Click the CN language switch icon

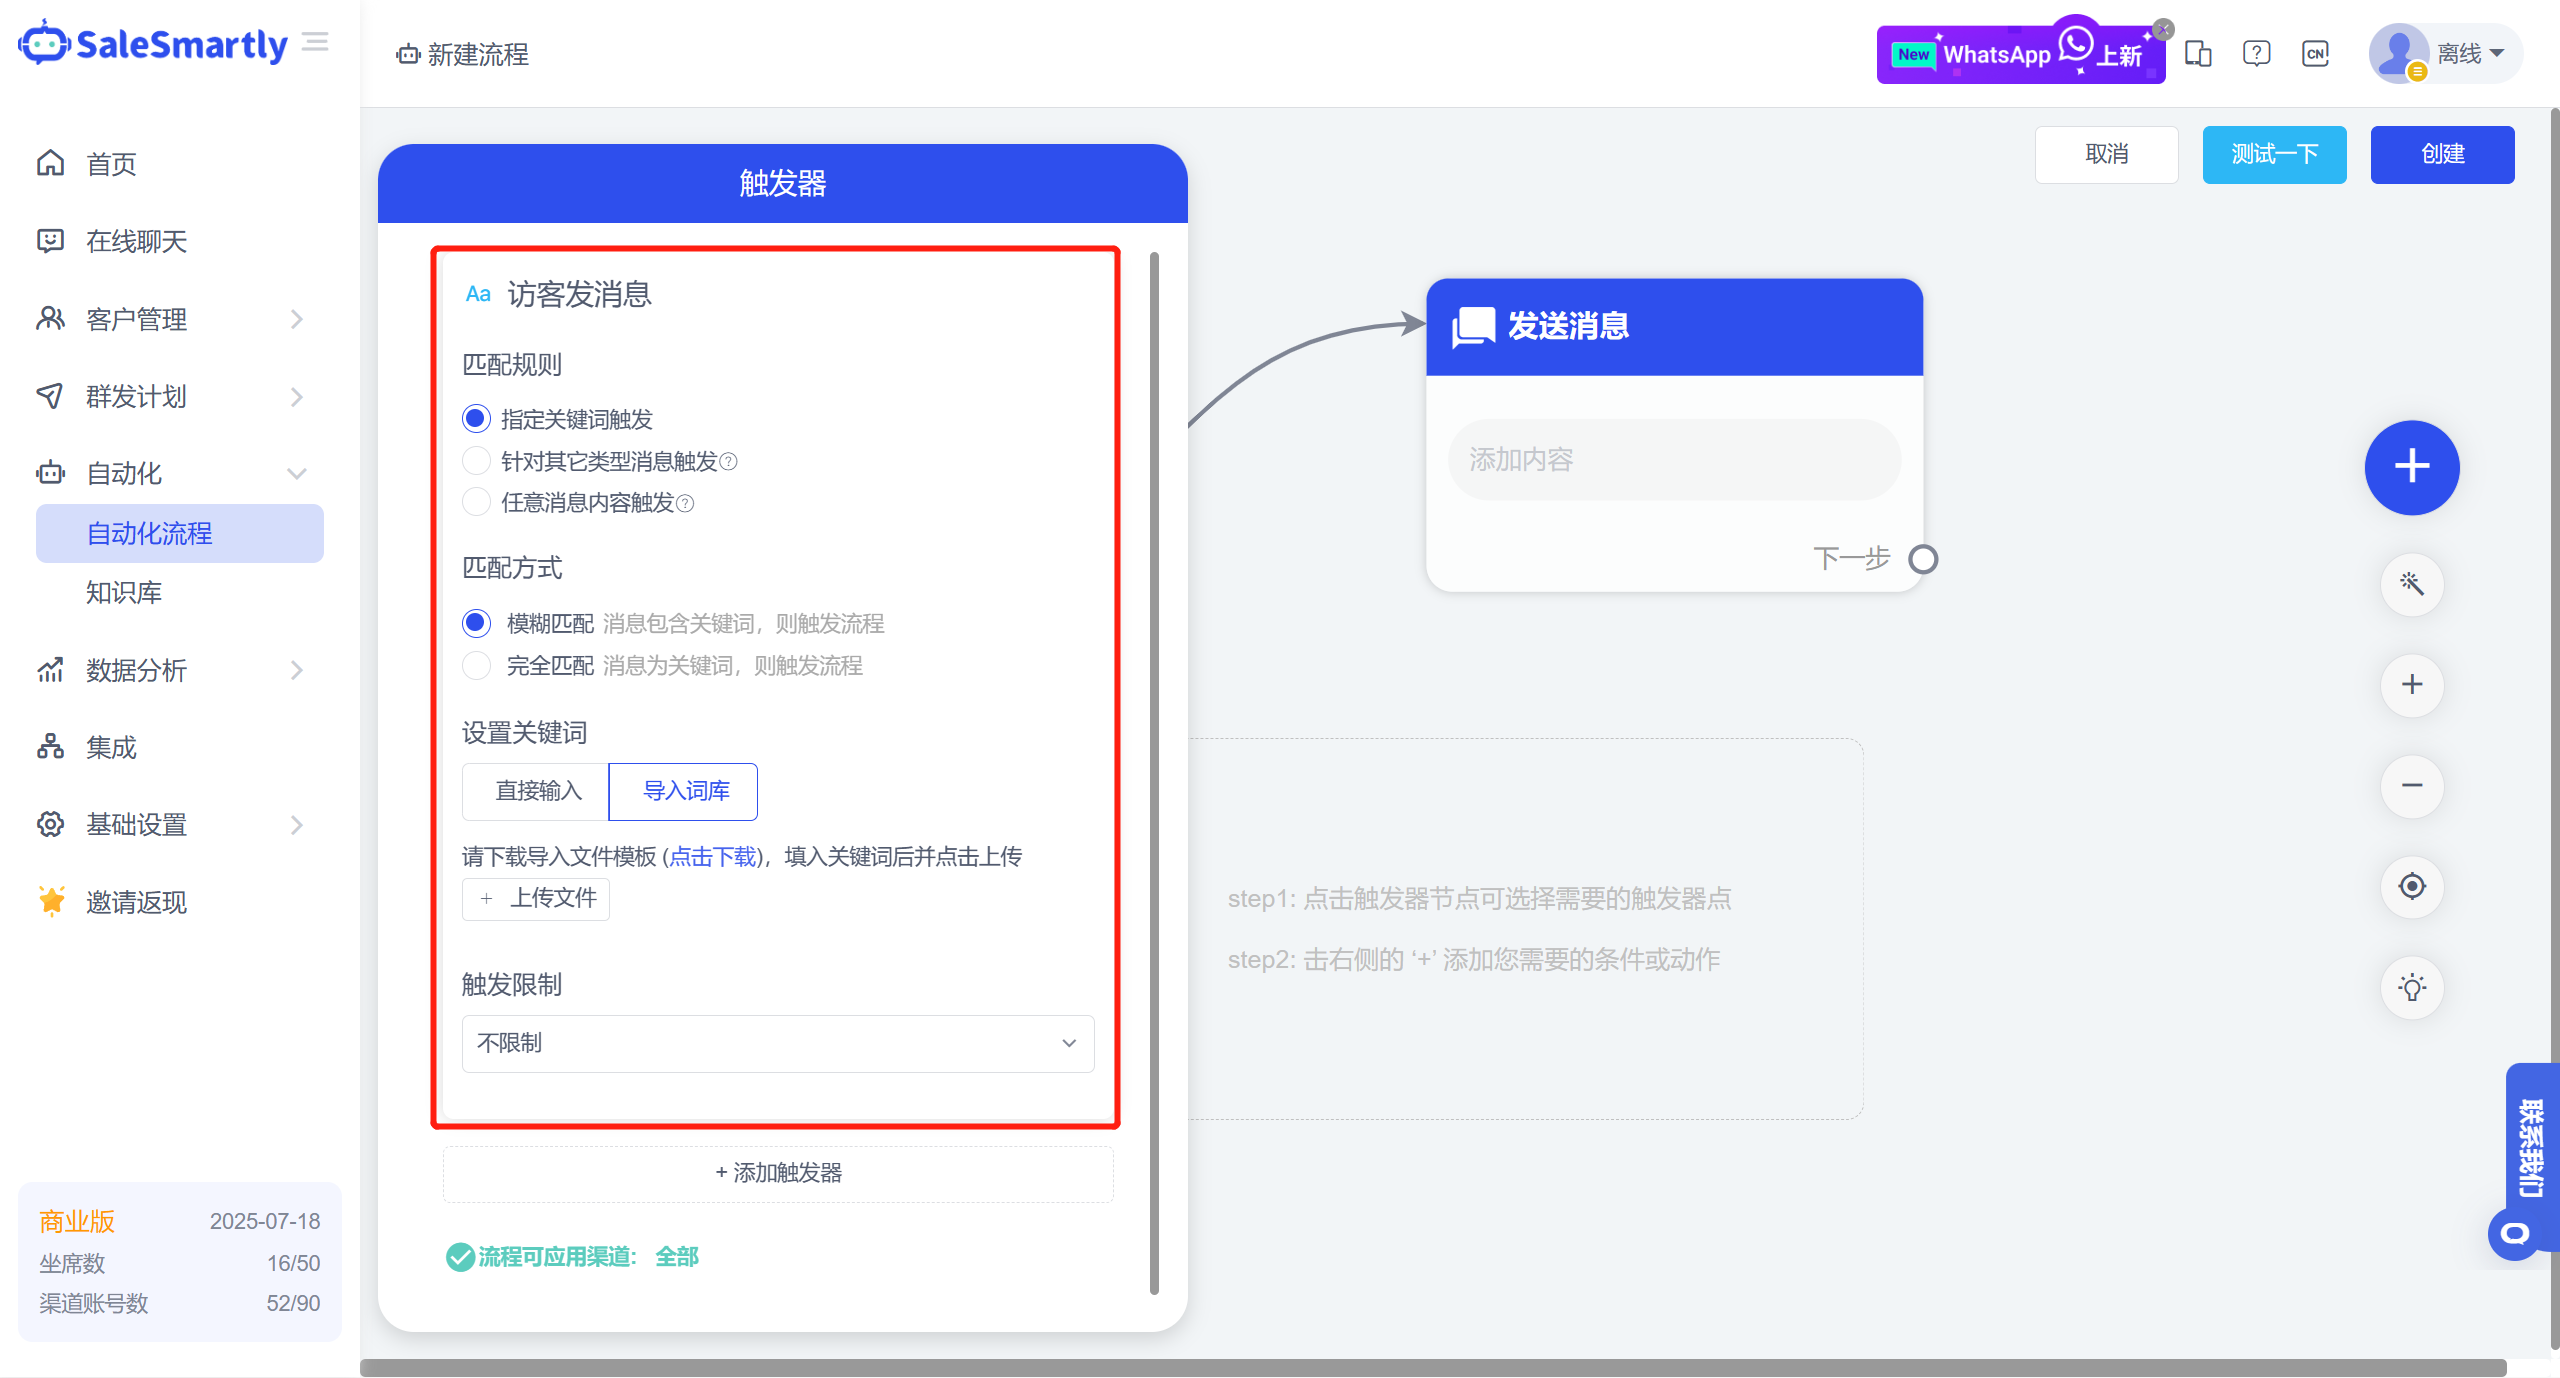point(2315,54)
